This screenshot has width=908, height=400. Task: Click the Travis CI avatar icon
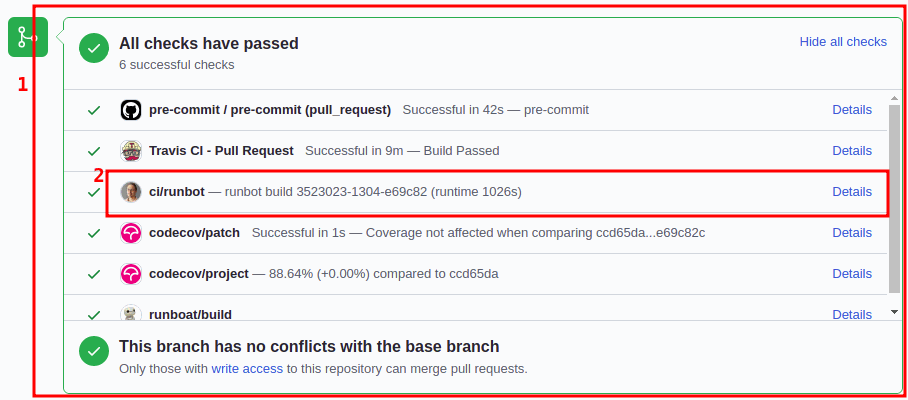pyautogui.click(x=130, y=151)
